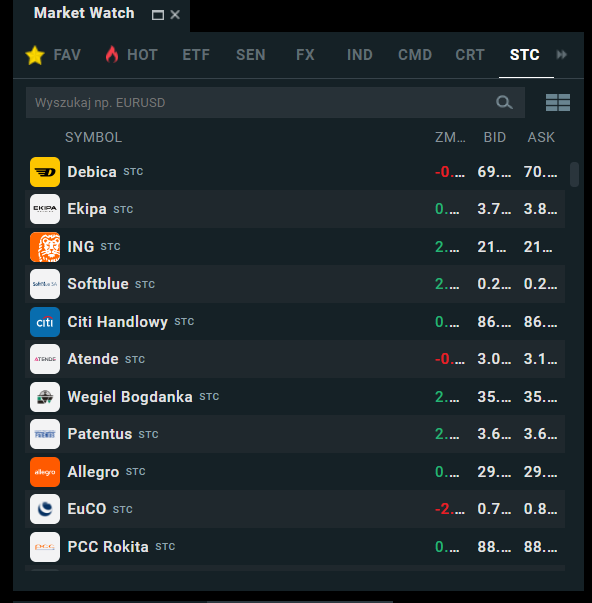
Task: Click the instrument list scrollbar thumb
Action: click(574, 175)
